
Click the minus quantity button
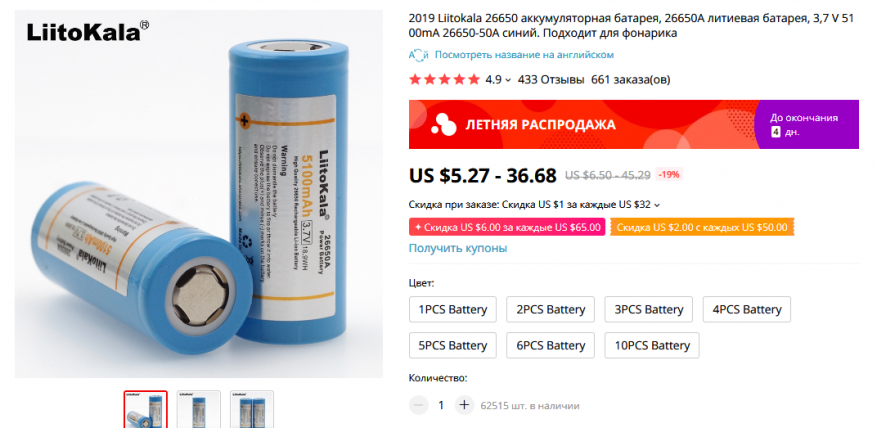tap(418, 405)
